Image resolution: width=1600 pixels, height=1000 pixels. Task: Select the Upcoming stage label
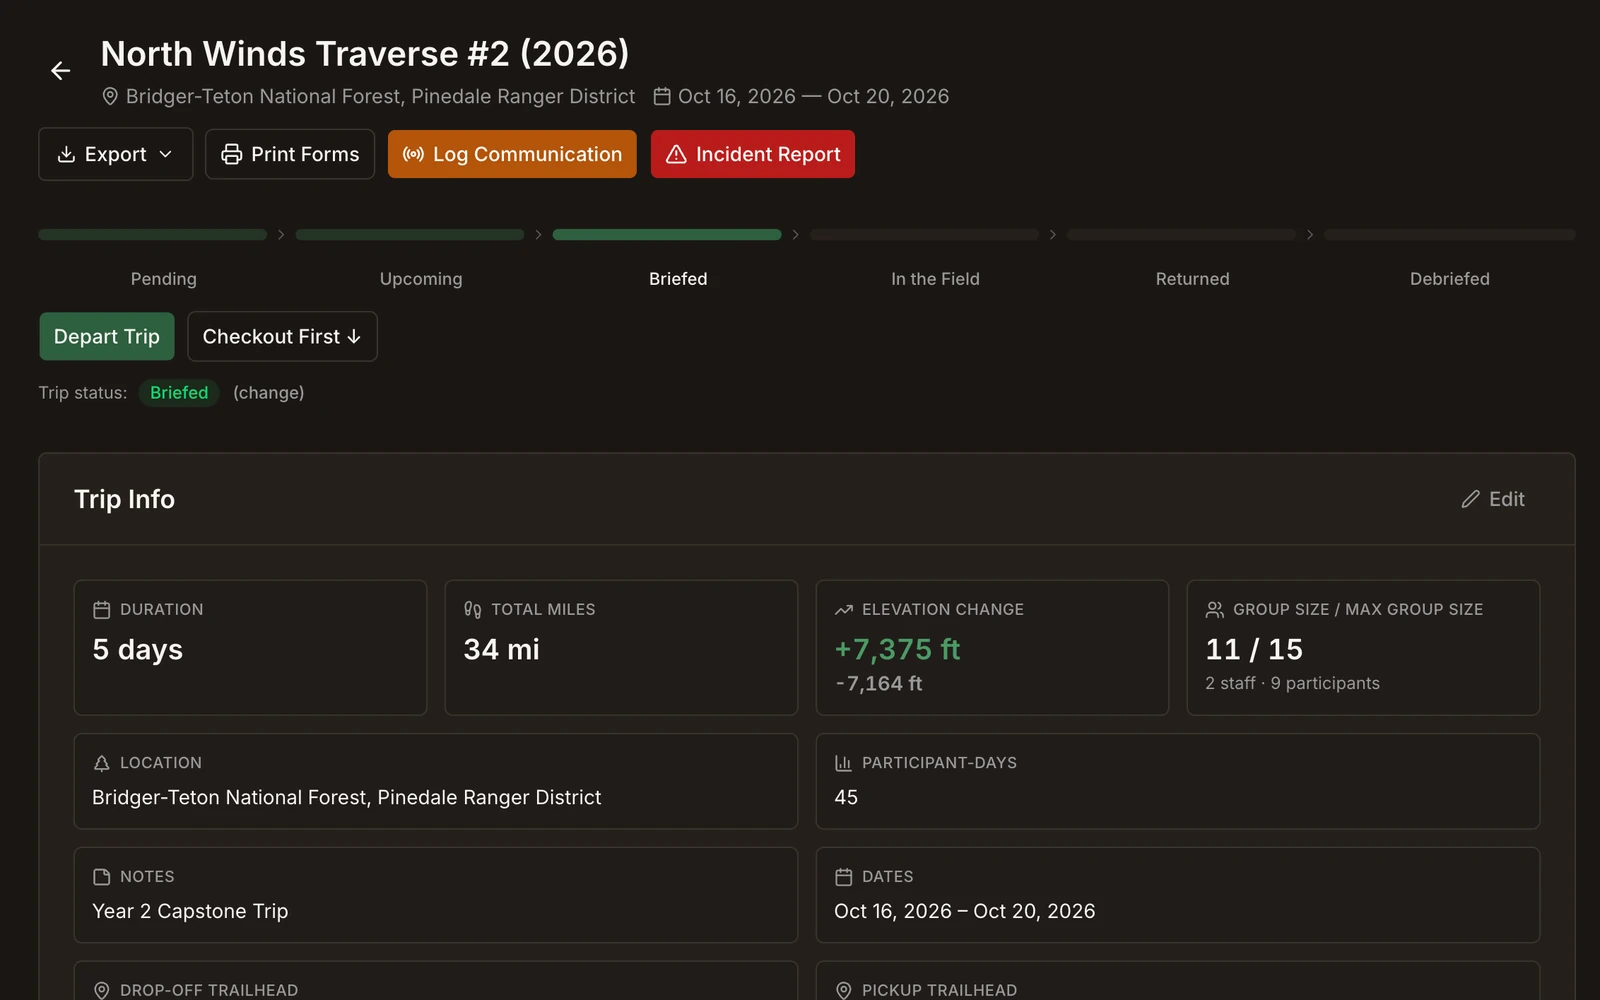[x=421, y=279]
